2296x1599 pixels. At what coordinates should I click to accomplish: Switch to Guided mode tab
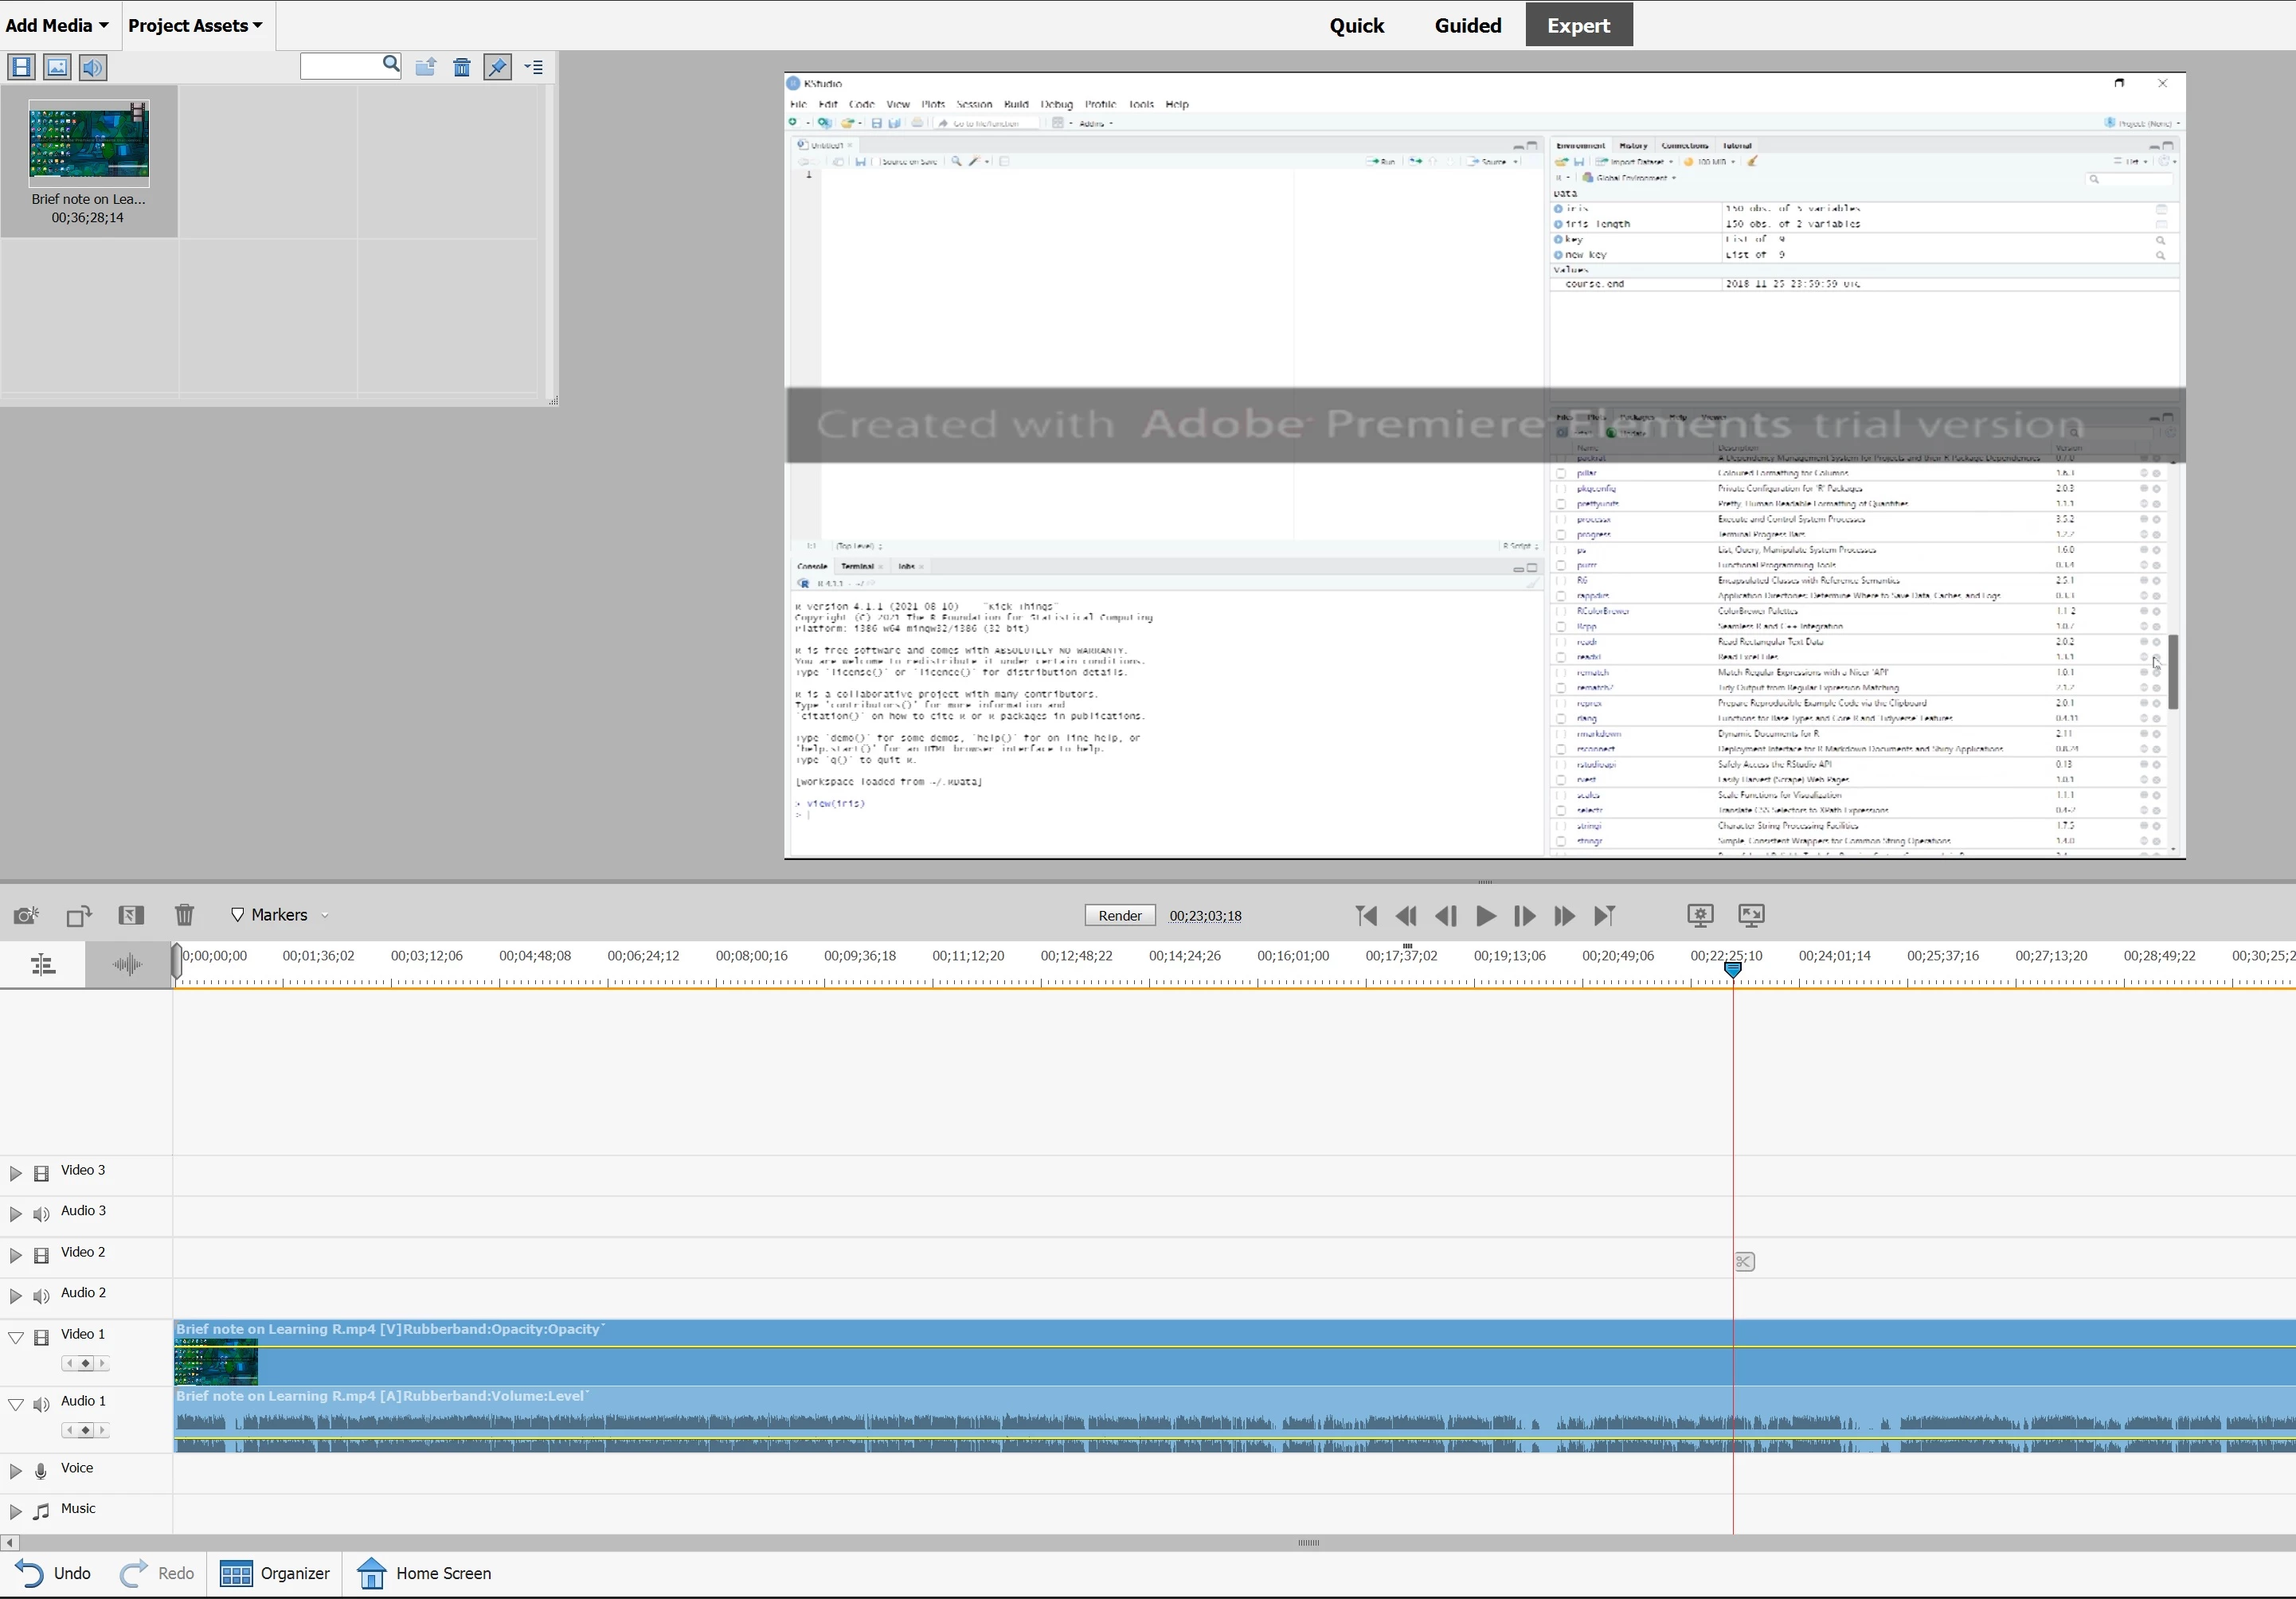[x=1467, y=25]
